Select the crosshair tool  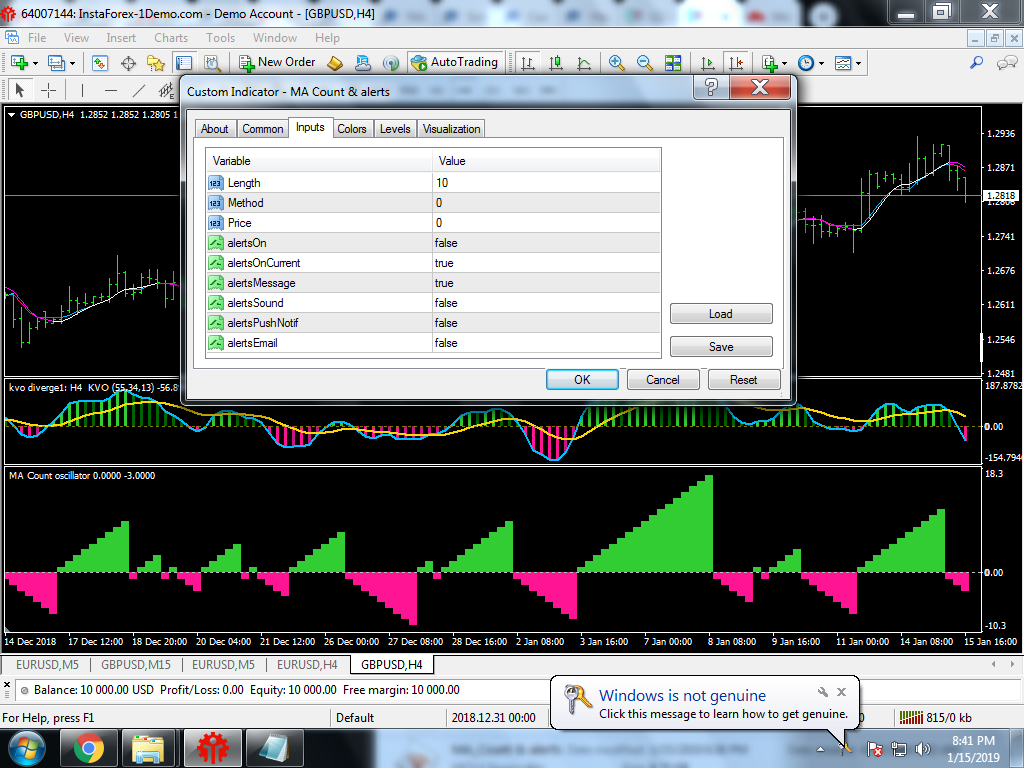point(48,89)
